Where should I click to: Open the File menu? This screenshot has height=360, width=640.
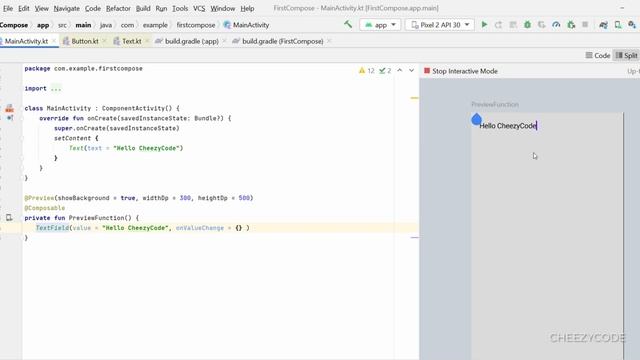pos(8,8)
